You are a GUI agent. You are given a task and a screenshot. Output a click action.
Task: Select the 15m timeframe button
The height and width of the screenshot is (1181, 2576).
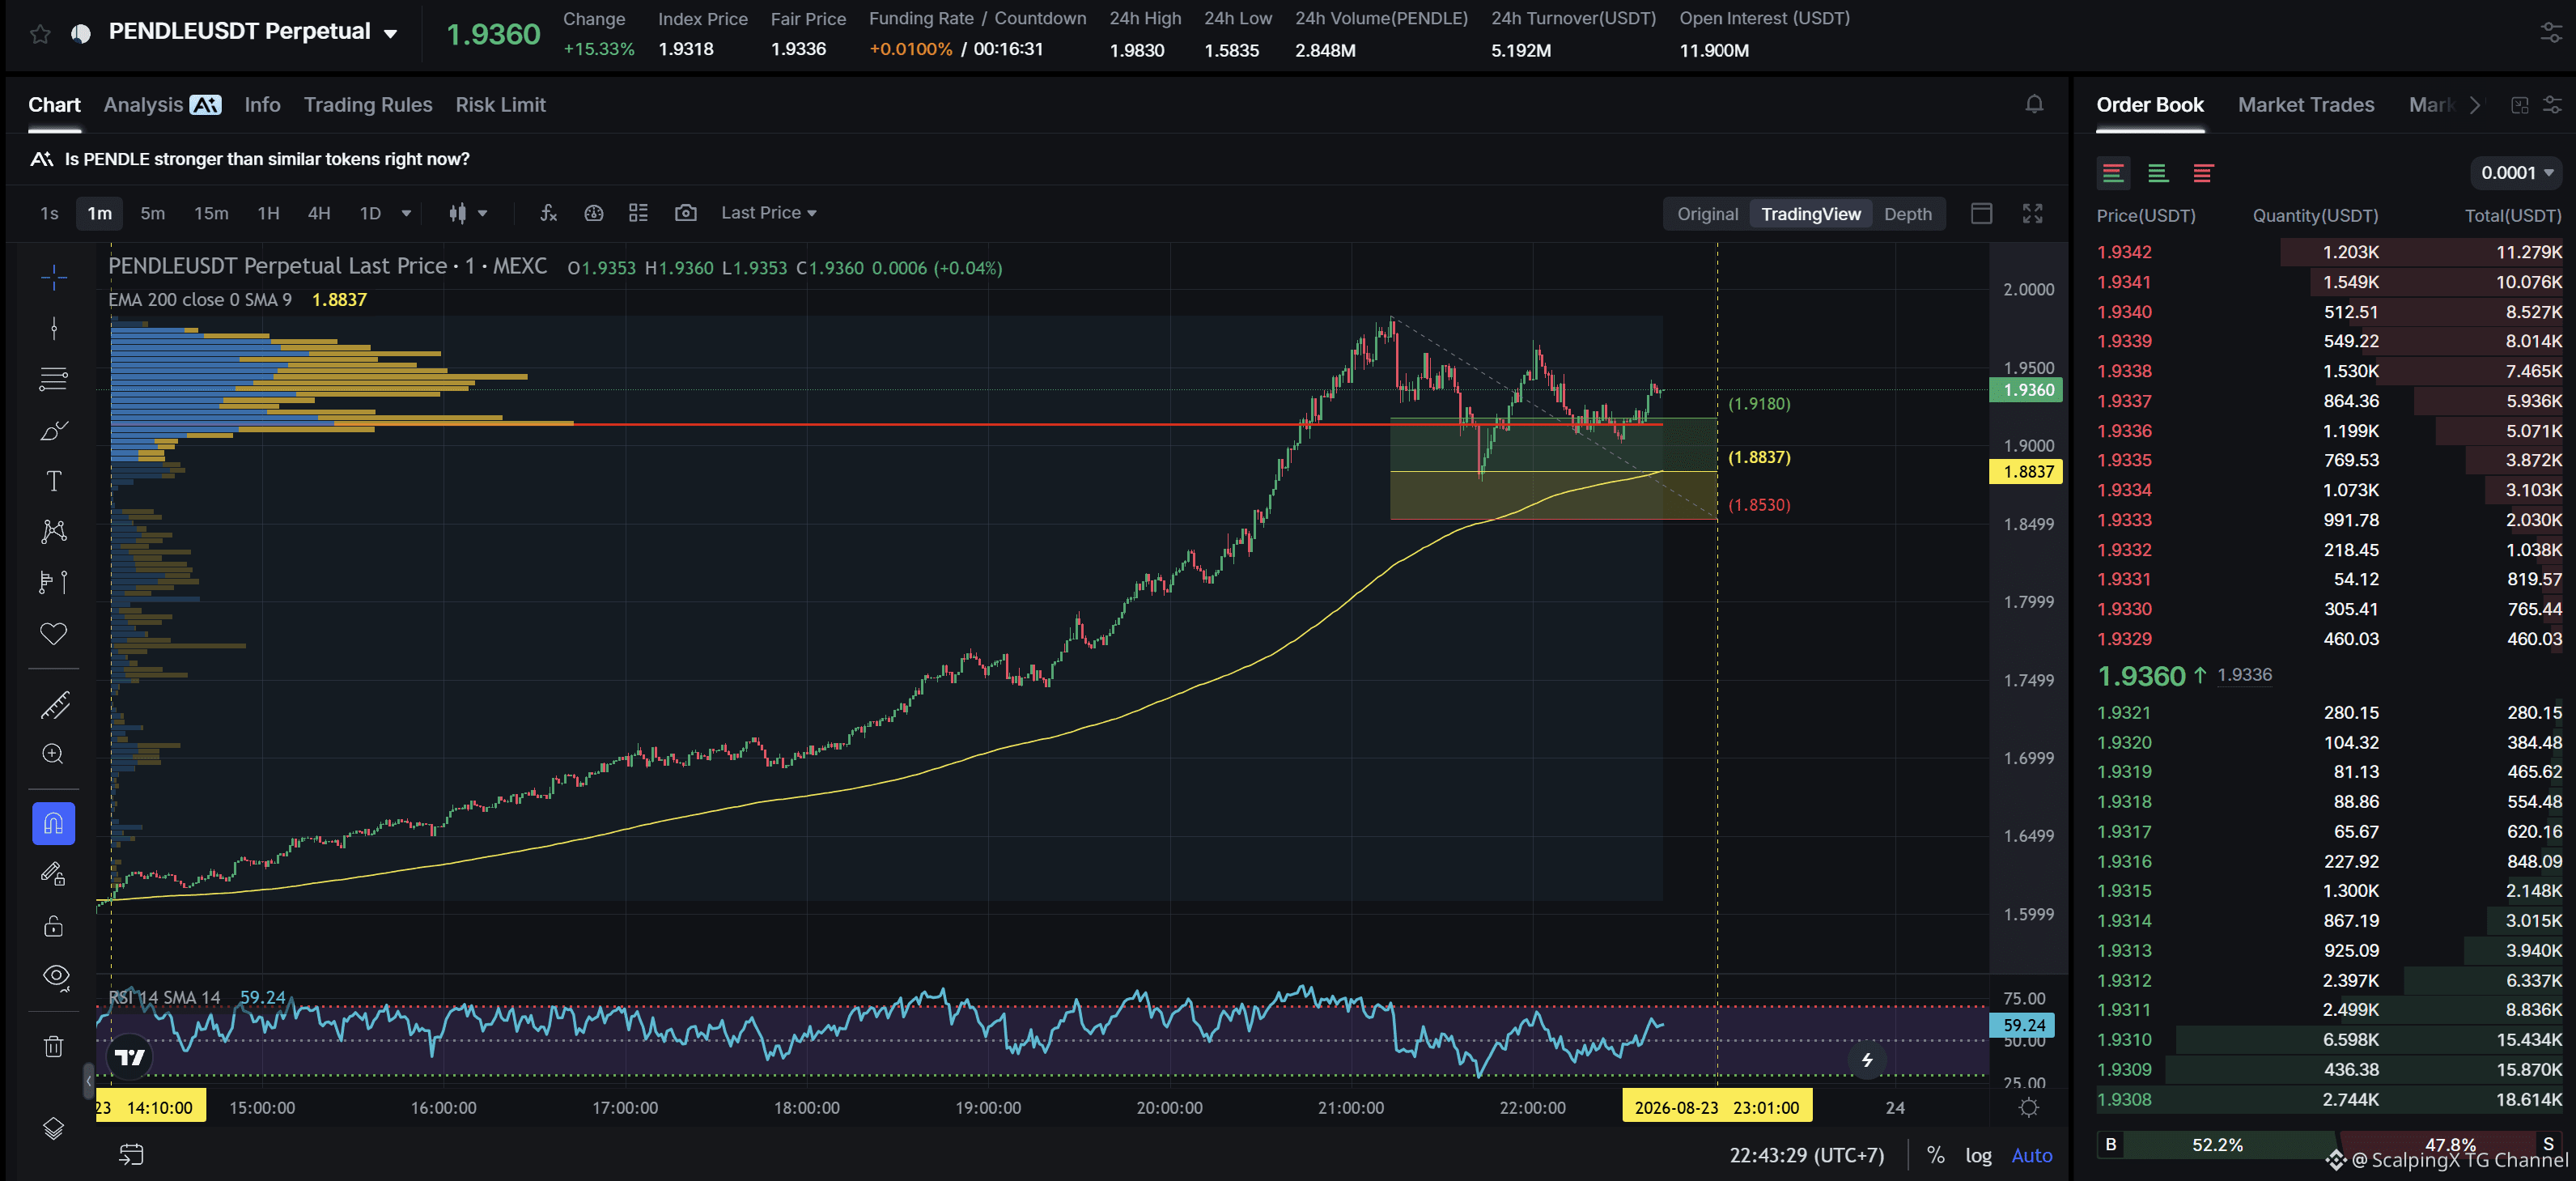tap(211, 213)
